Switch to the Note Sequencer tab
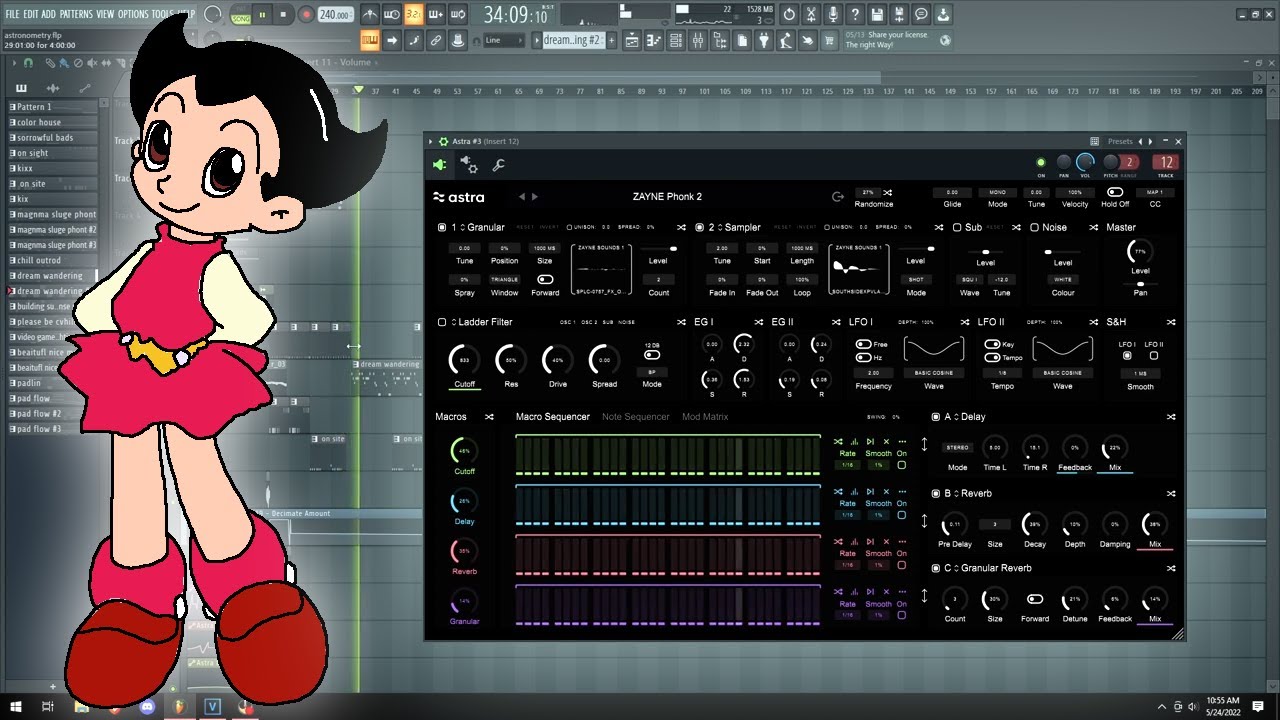Image resolution: width=1280 pixels, height=720 pixels. [636, 417]
